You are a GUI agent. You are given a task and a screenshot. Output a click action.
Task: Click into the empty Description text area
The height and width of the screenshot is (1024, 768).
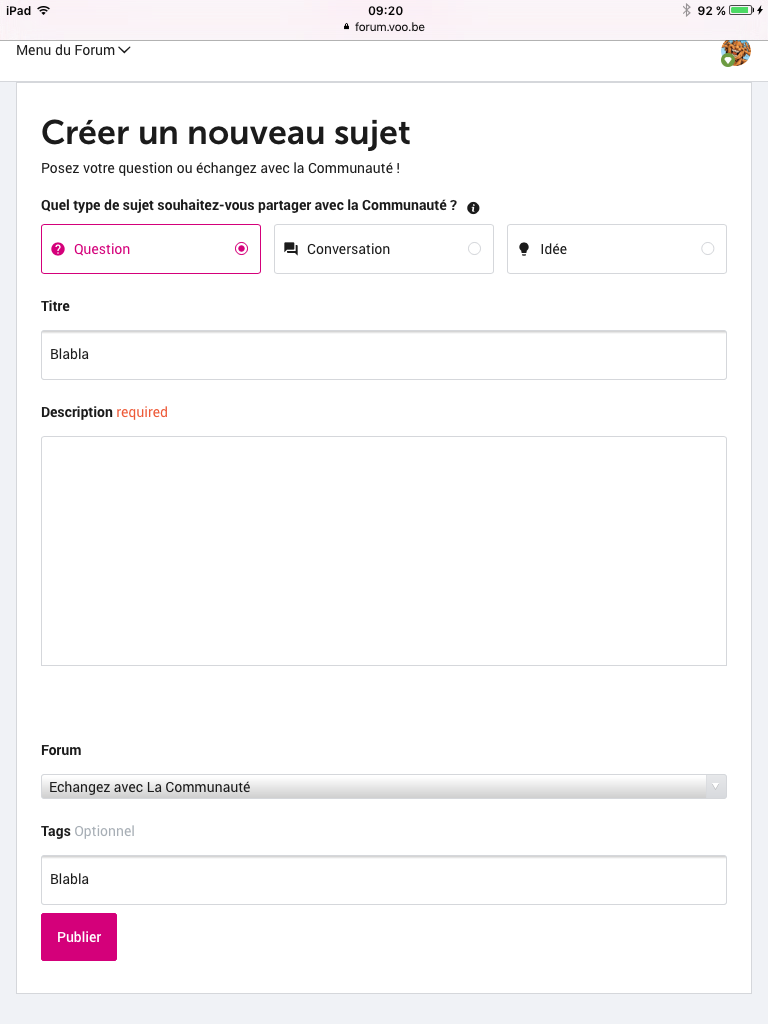pyautogui.click(x=384, y=551)
